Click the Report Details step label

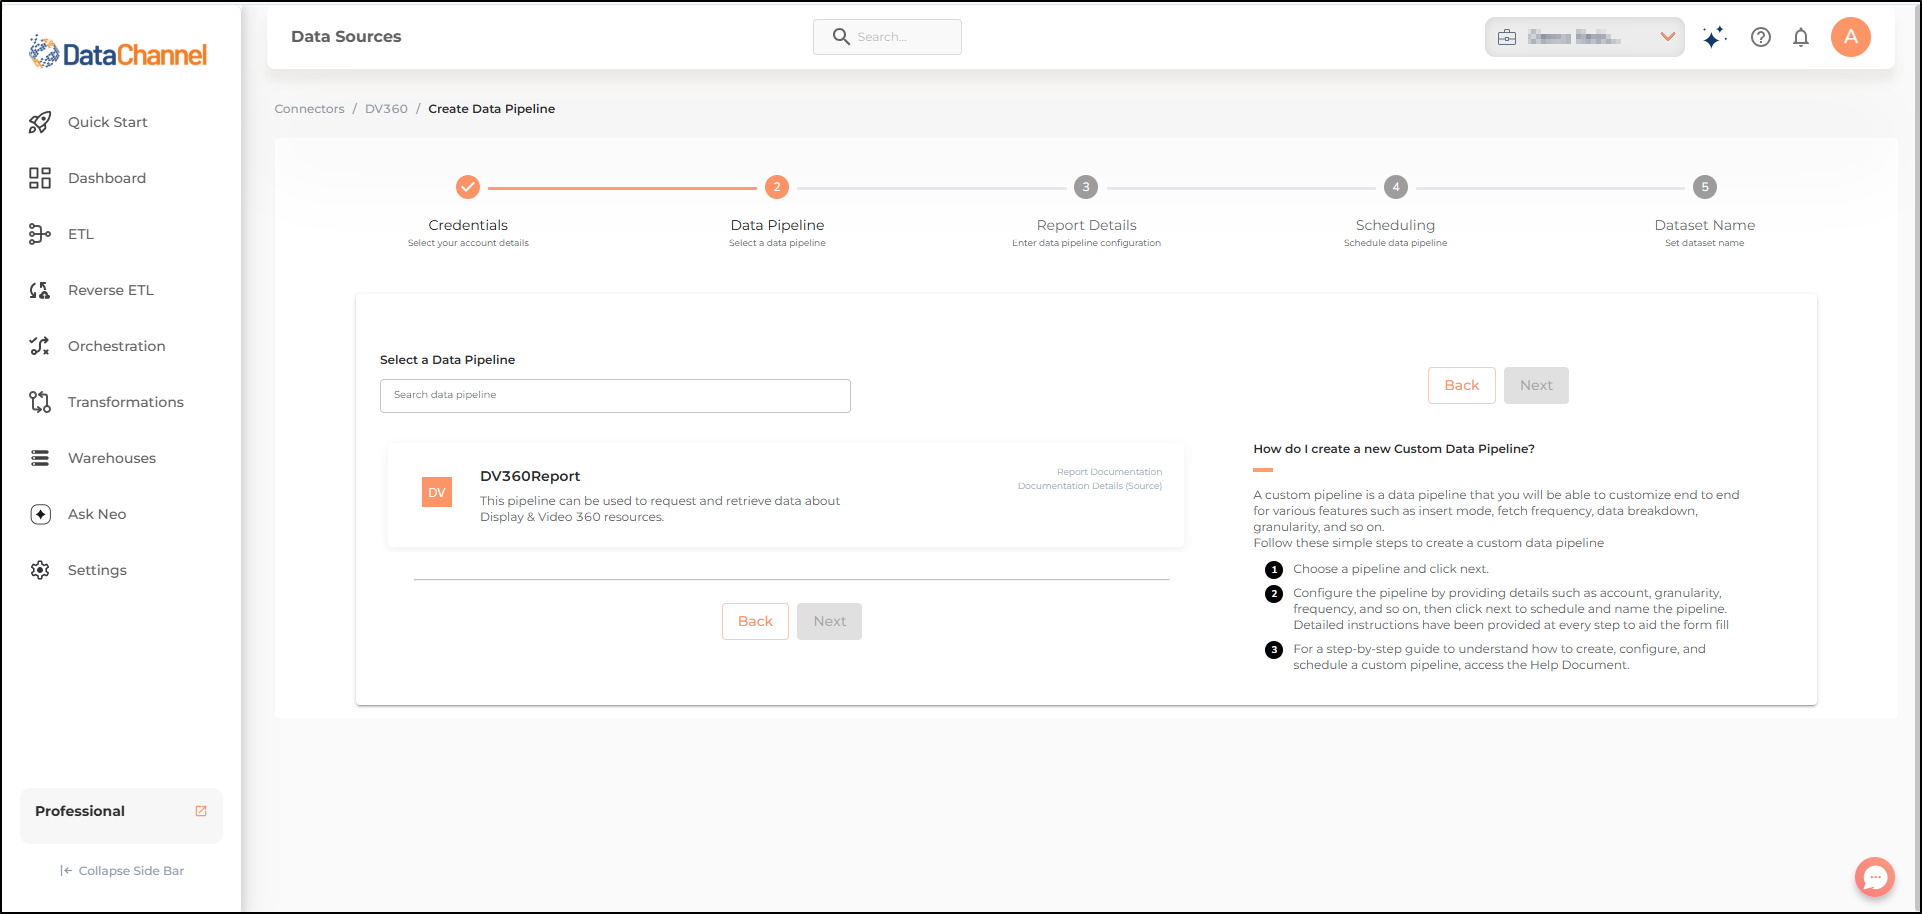1086,225
